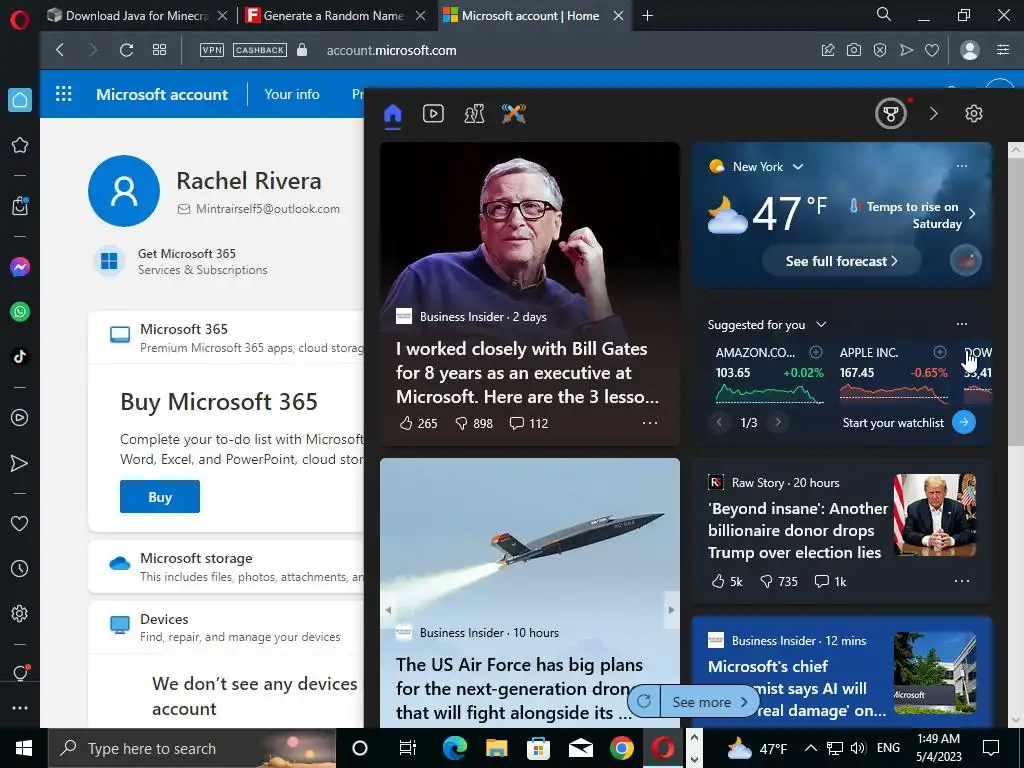Open weather card three-dot menu
The width and height of the screenshot is (1024, 768).
[x=962, y=166]
